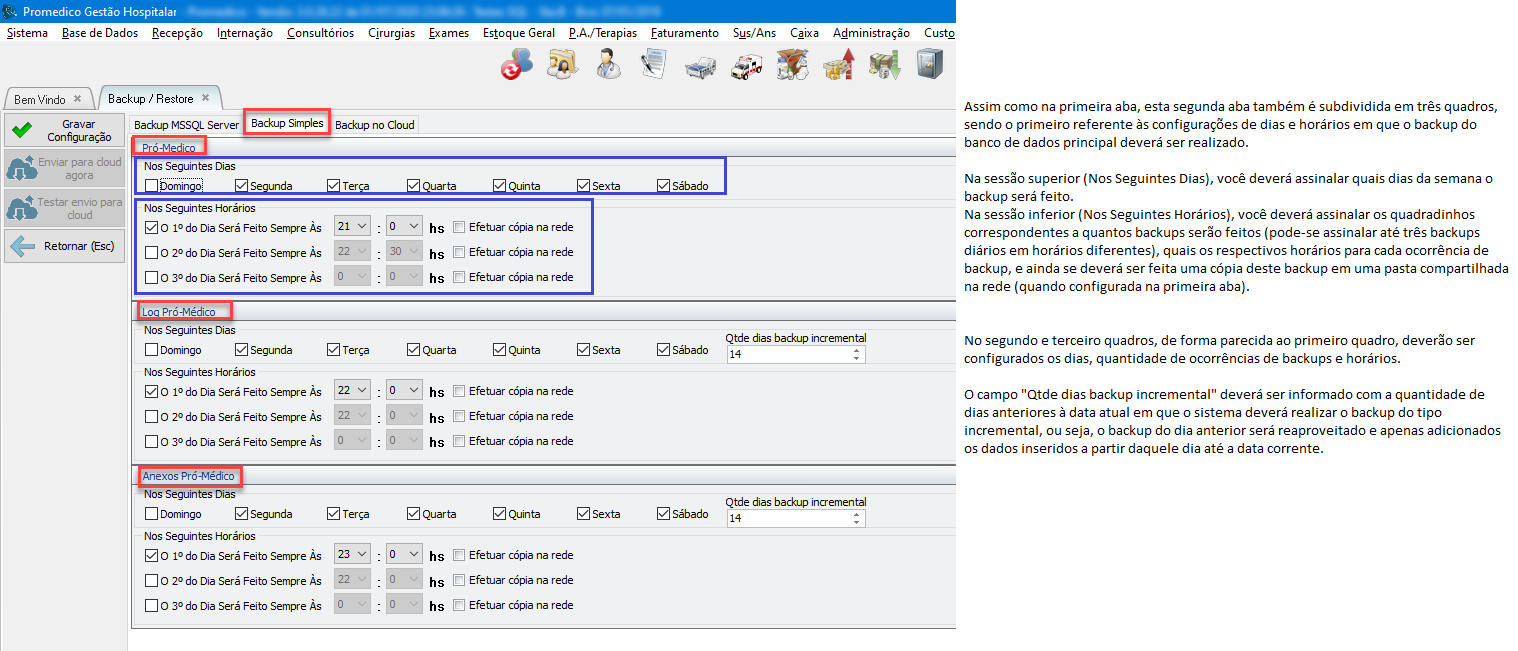Click the user refresh toolbar icon
The width and height of the screenshot is (1518, 651).
pos(516,64)
